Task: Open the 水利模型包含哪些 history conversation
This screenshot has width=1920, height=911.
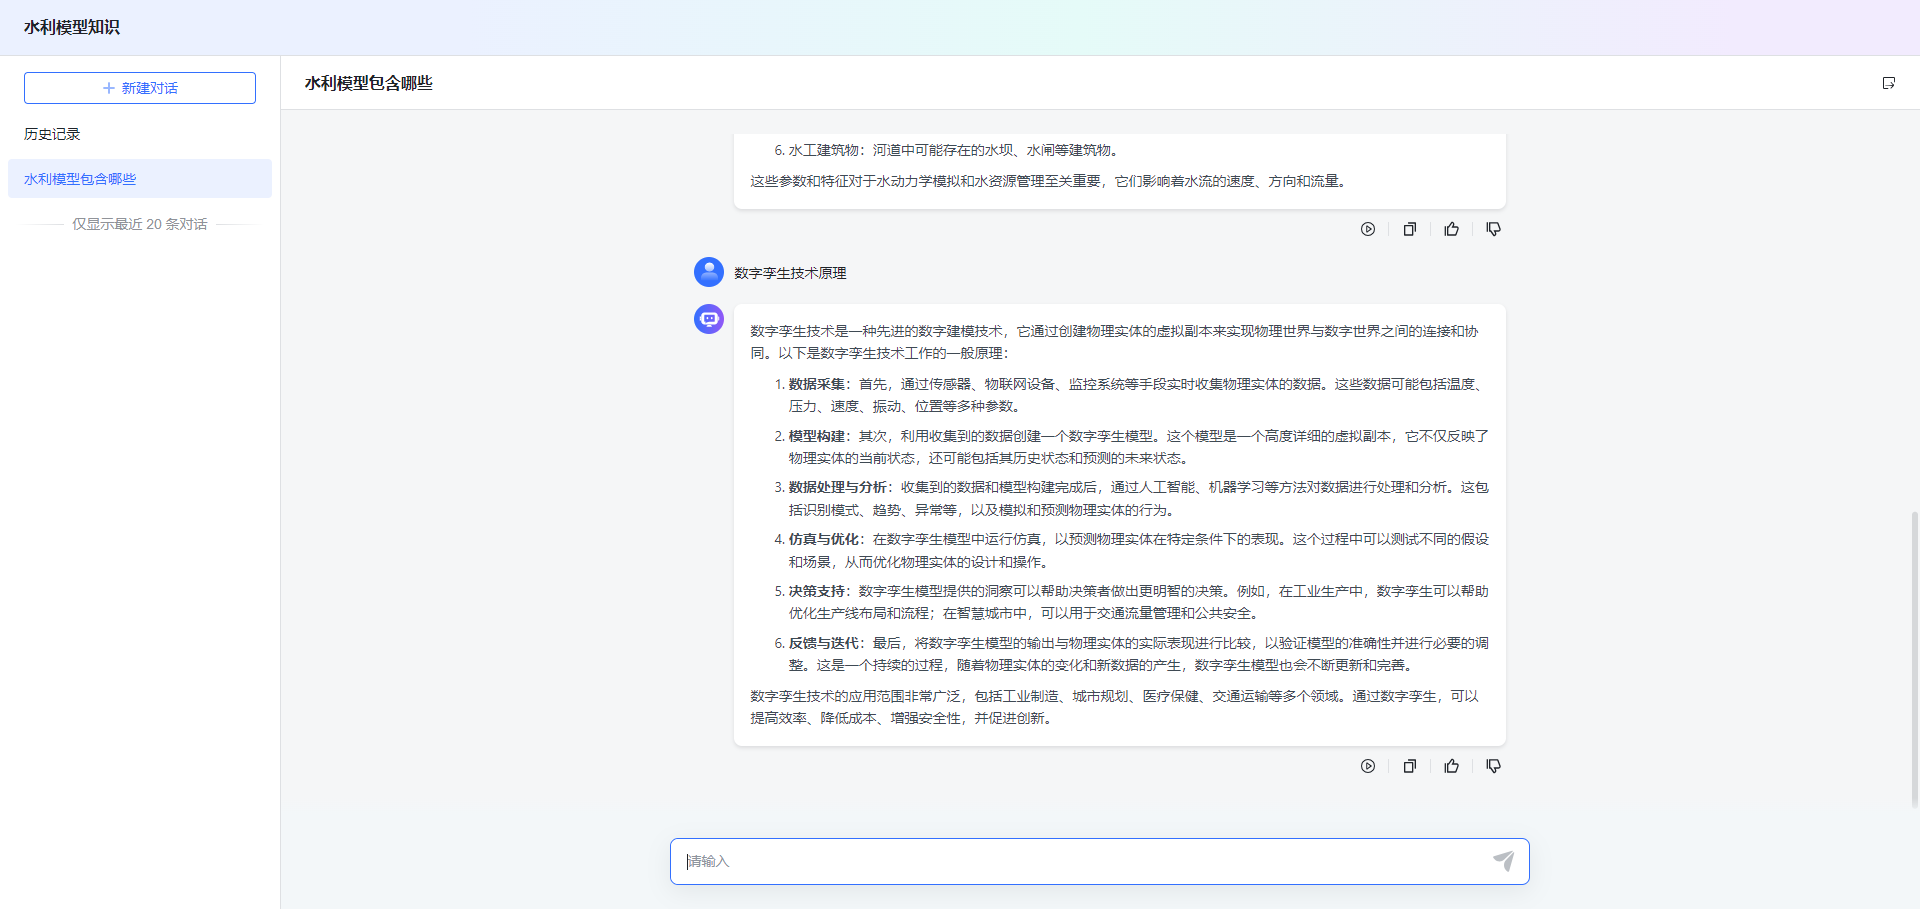Action: 140,179
